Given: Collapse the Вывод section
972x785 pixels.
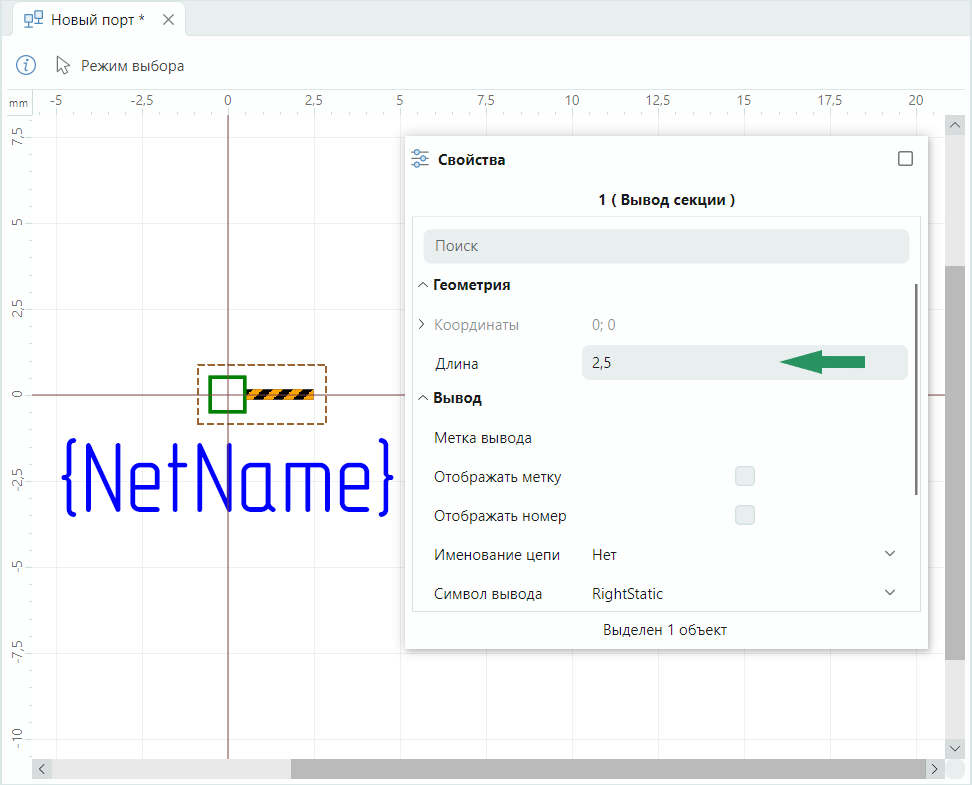Looking at the screenshot, I should [422, 398].
